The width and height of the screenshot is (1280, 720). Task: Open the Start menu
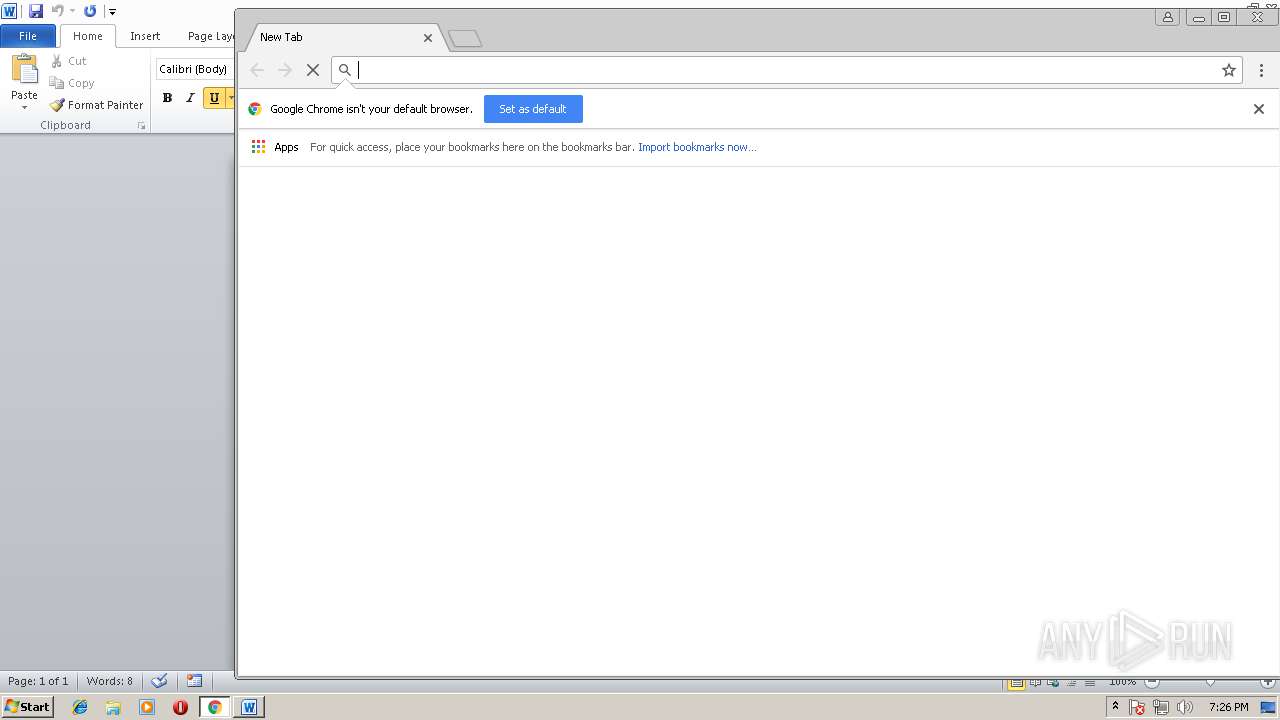click(27, 707)
